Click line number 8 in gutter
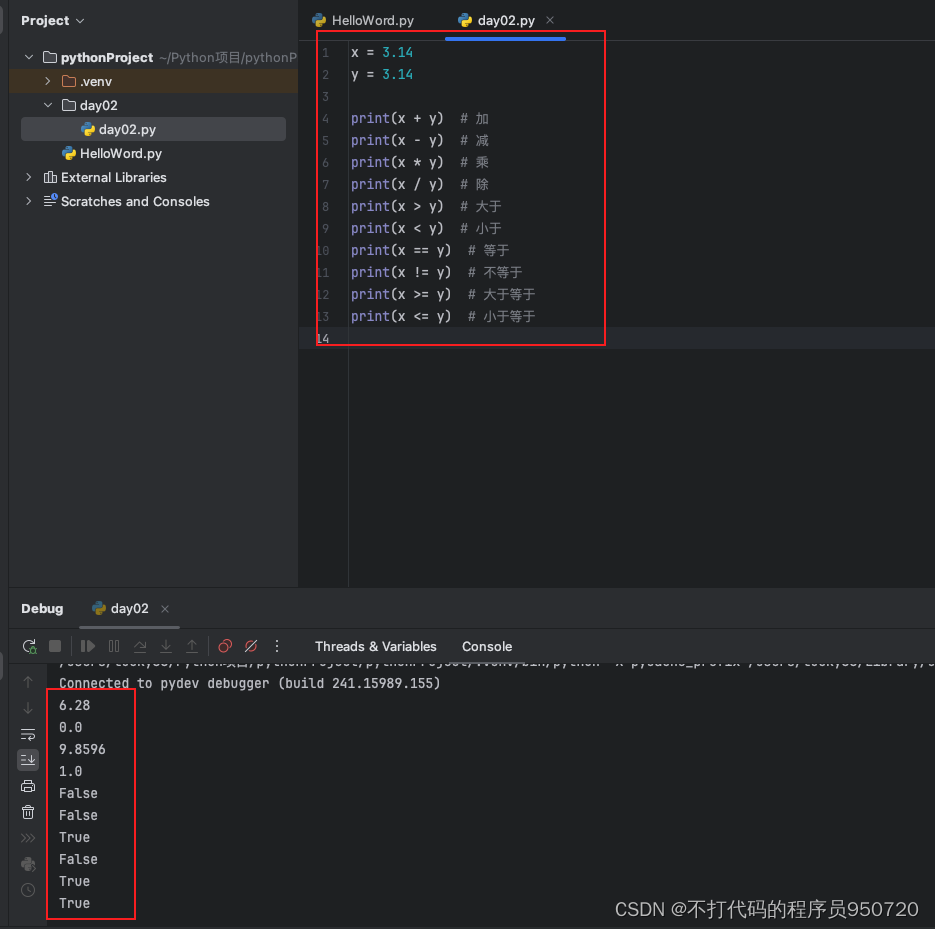Viewport: 935px width, 929px height. coord(326,207)
